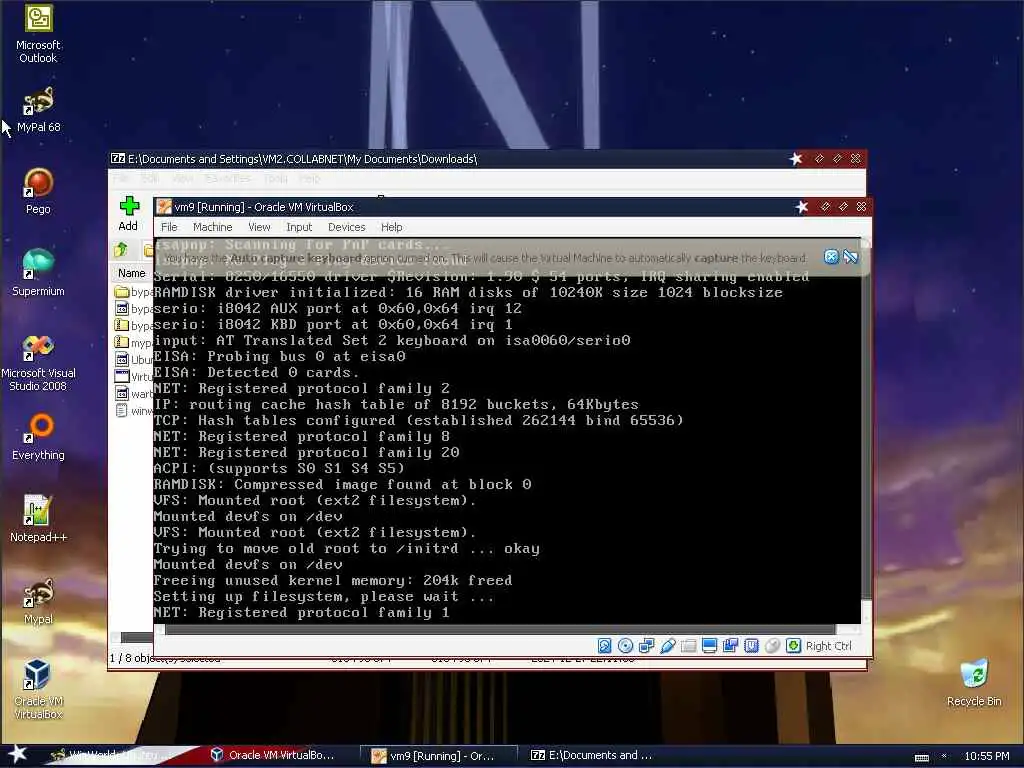Select the row starting with 'Virtu' in 7-Zip
Viewport: 1024px width, 768px height.
tap(133, 376)
